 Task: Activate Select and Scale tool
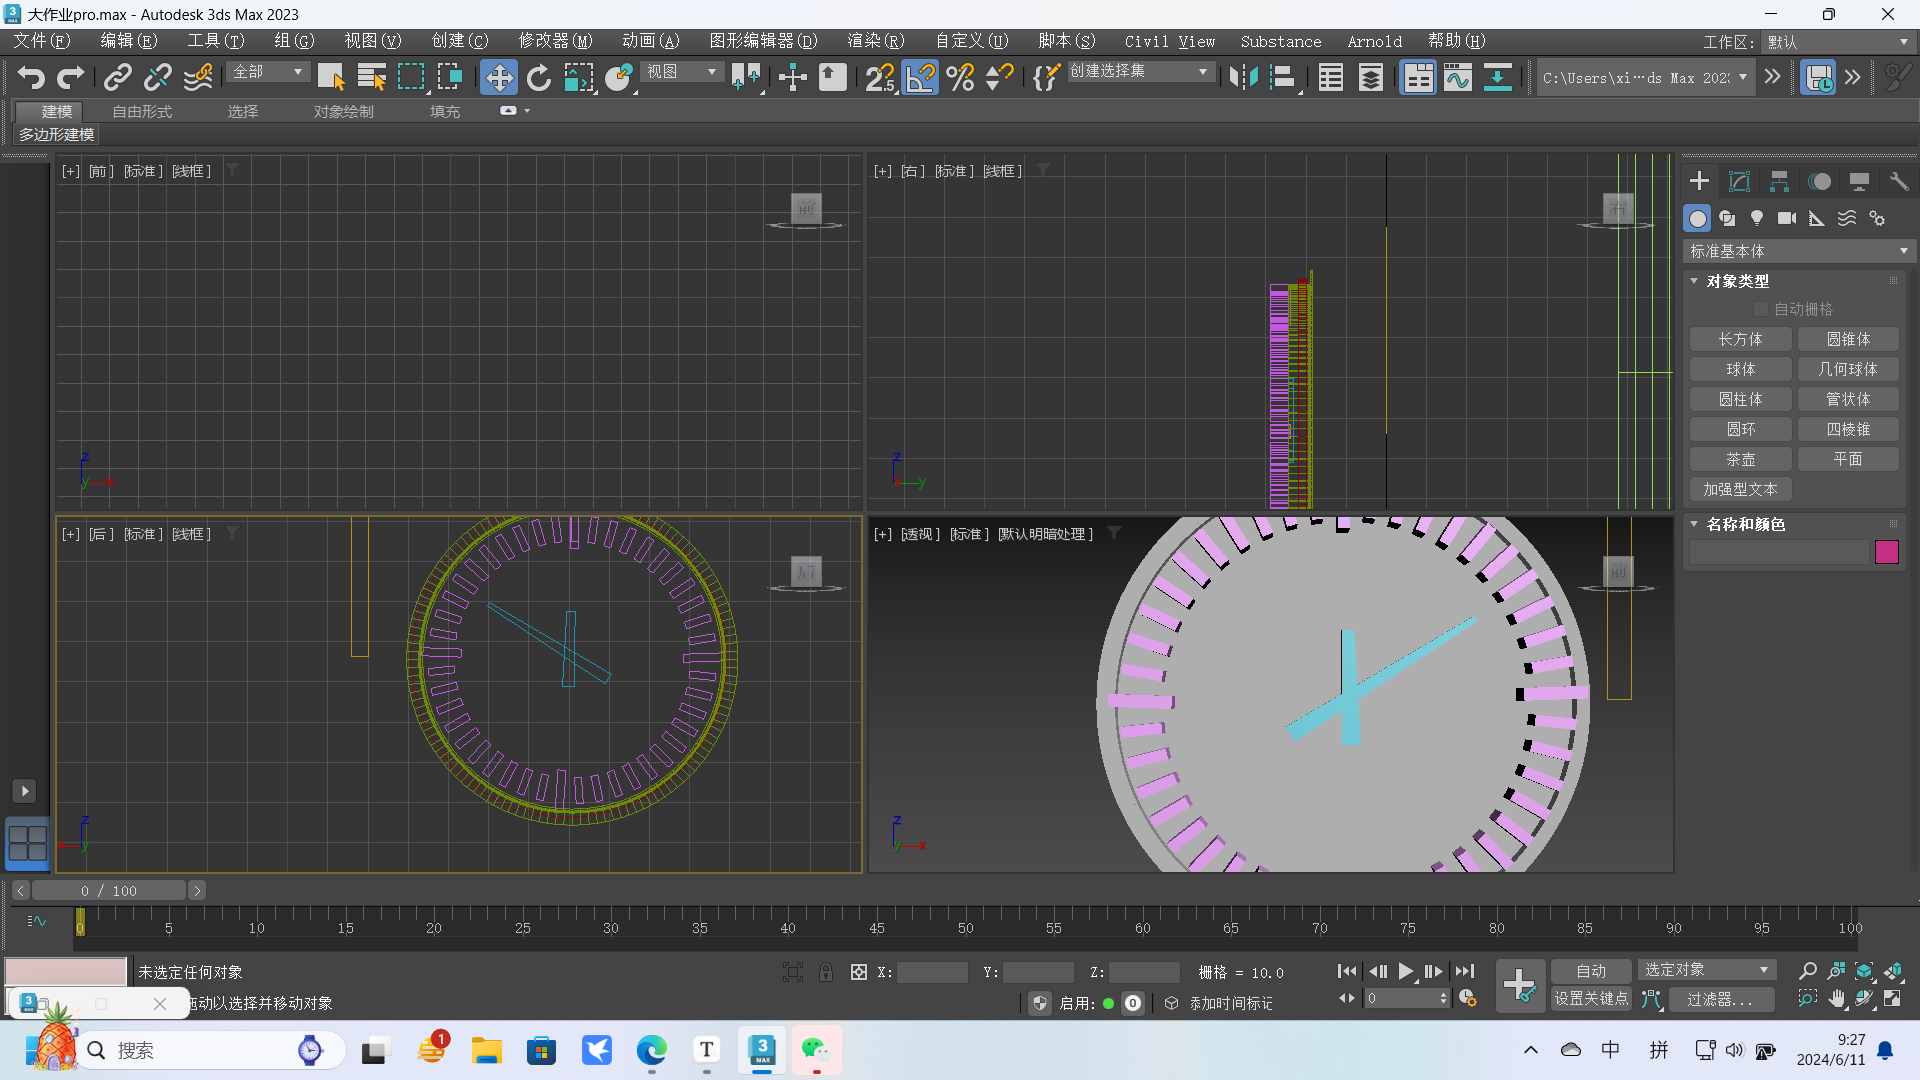tap(578, 77)
